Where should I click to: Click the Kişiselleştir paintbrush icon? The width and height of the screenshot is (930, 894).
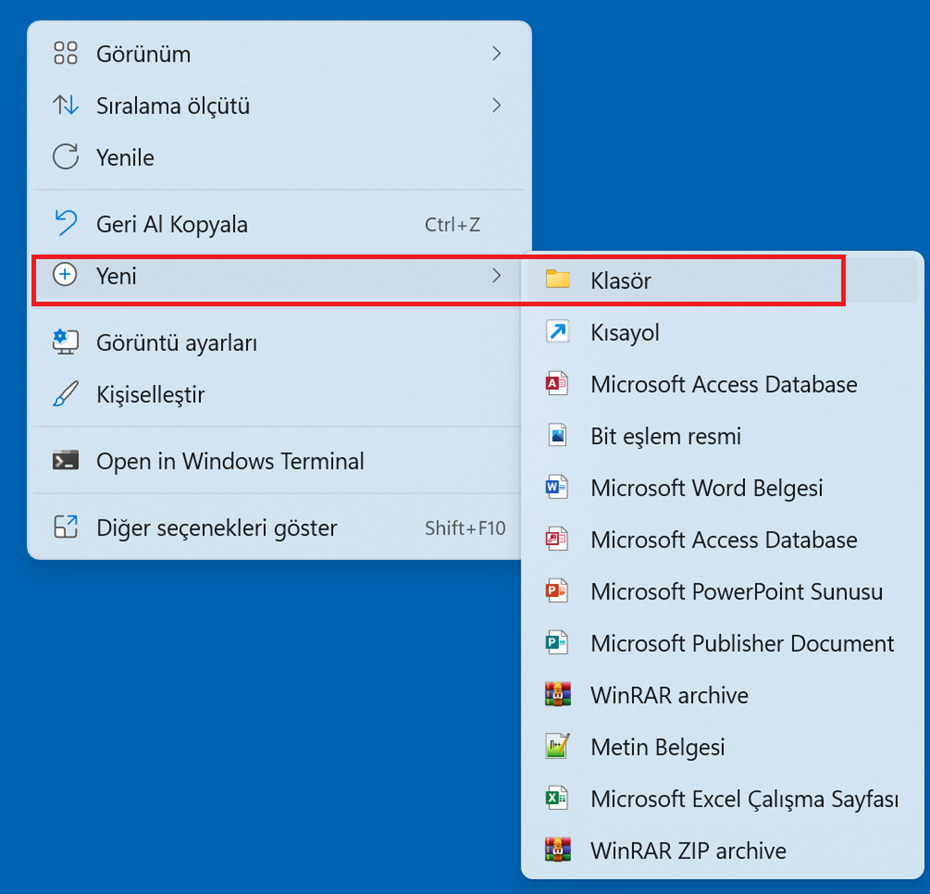click(x=65, y=394)
